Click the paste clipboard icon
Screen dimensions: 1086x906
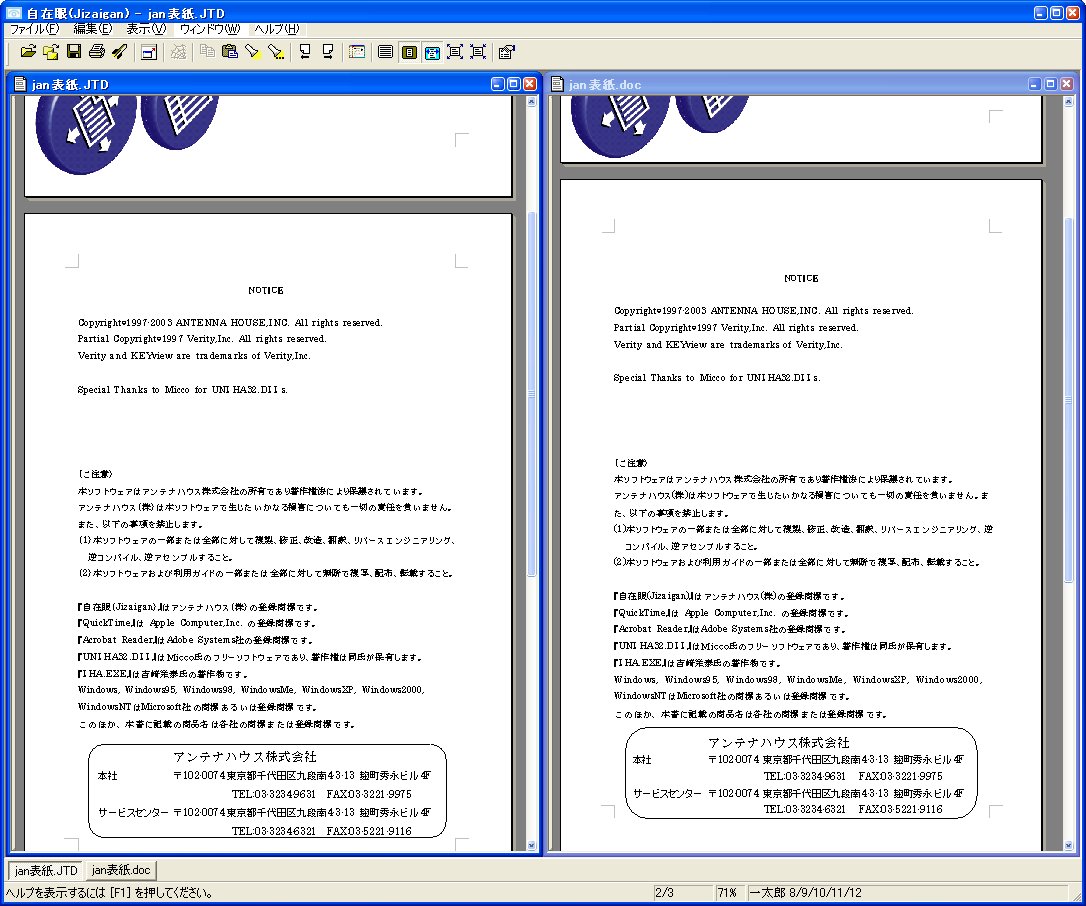[230, 52]
